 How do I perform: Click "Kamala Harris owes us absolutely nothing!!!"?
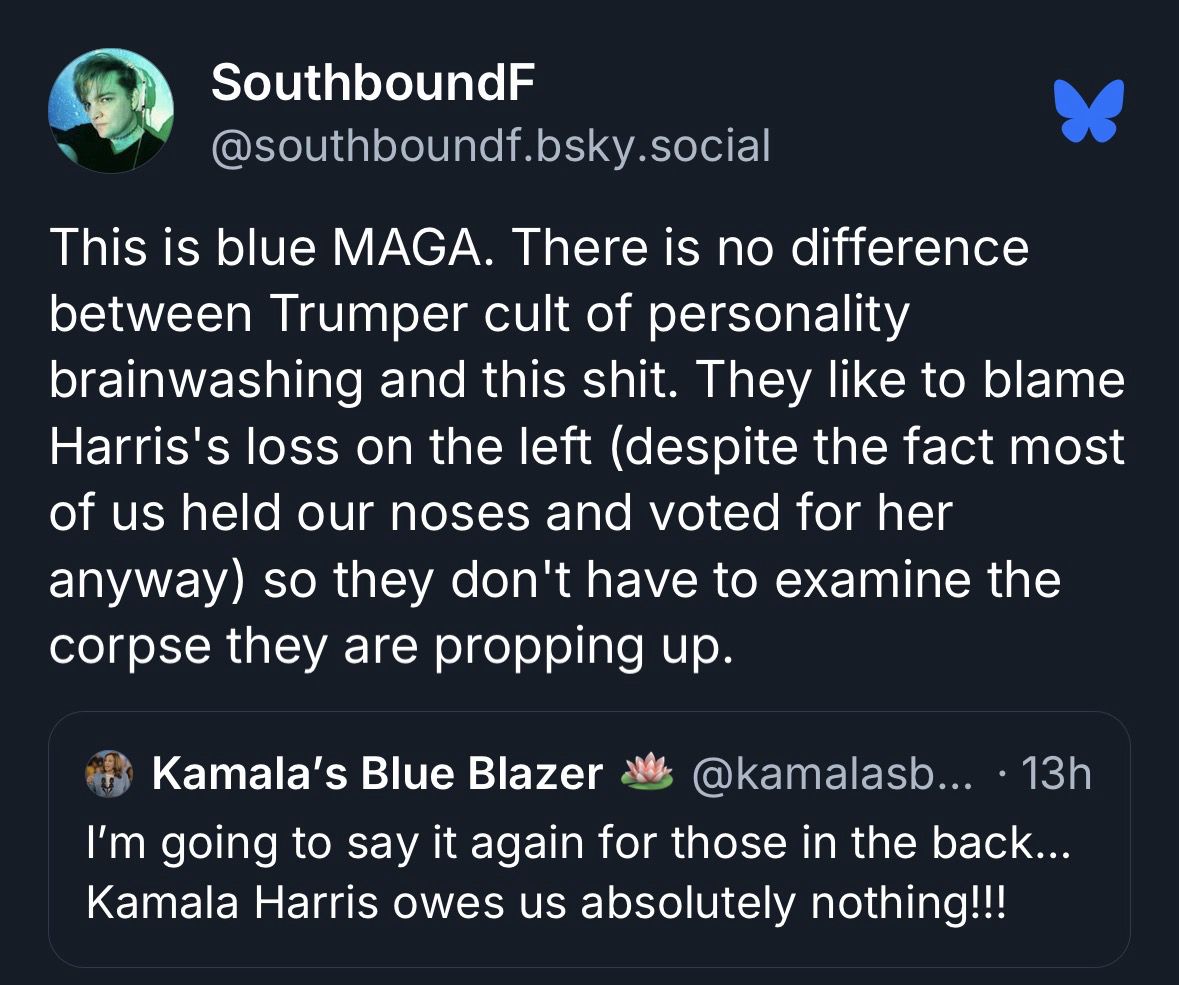[x=547, y=902]
